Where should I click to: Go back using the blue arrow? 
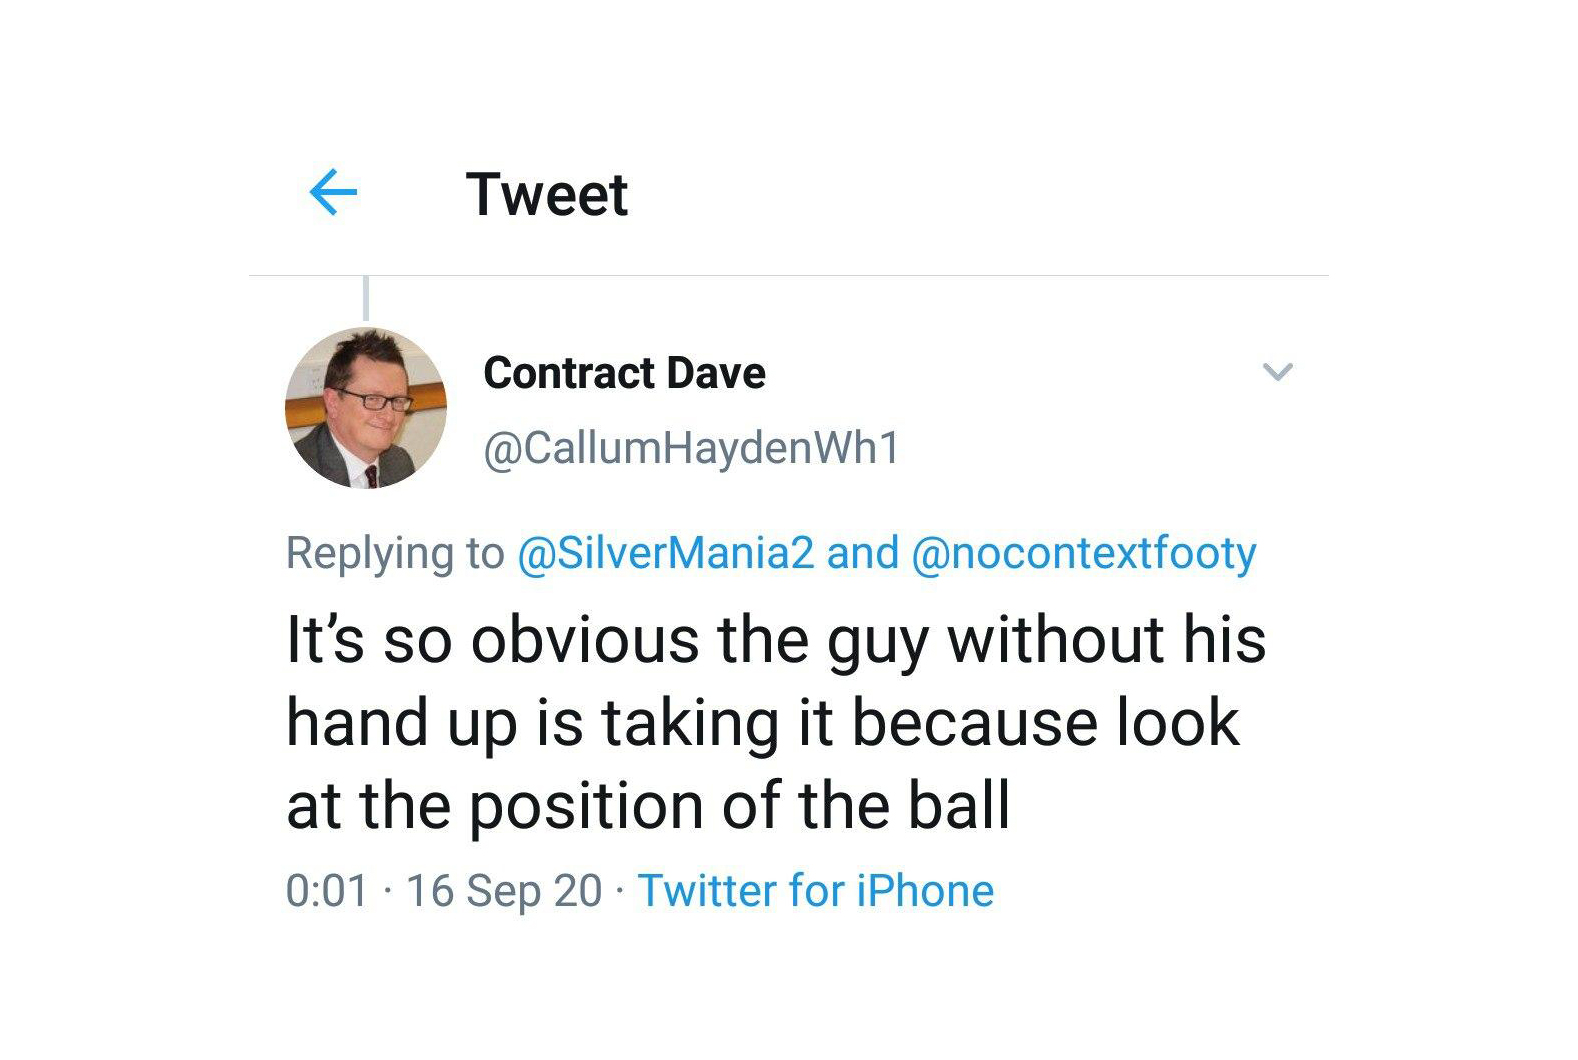pos(334,192)
